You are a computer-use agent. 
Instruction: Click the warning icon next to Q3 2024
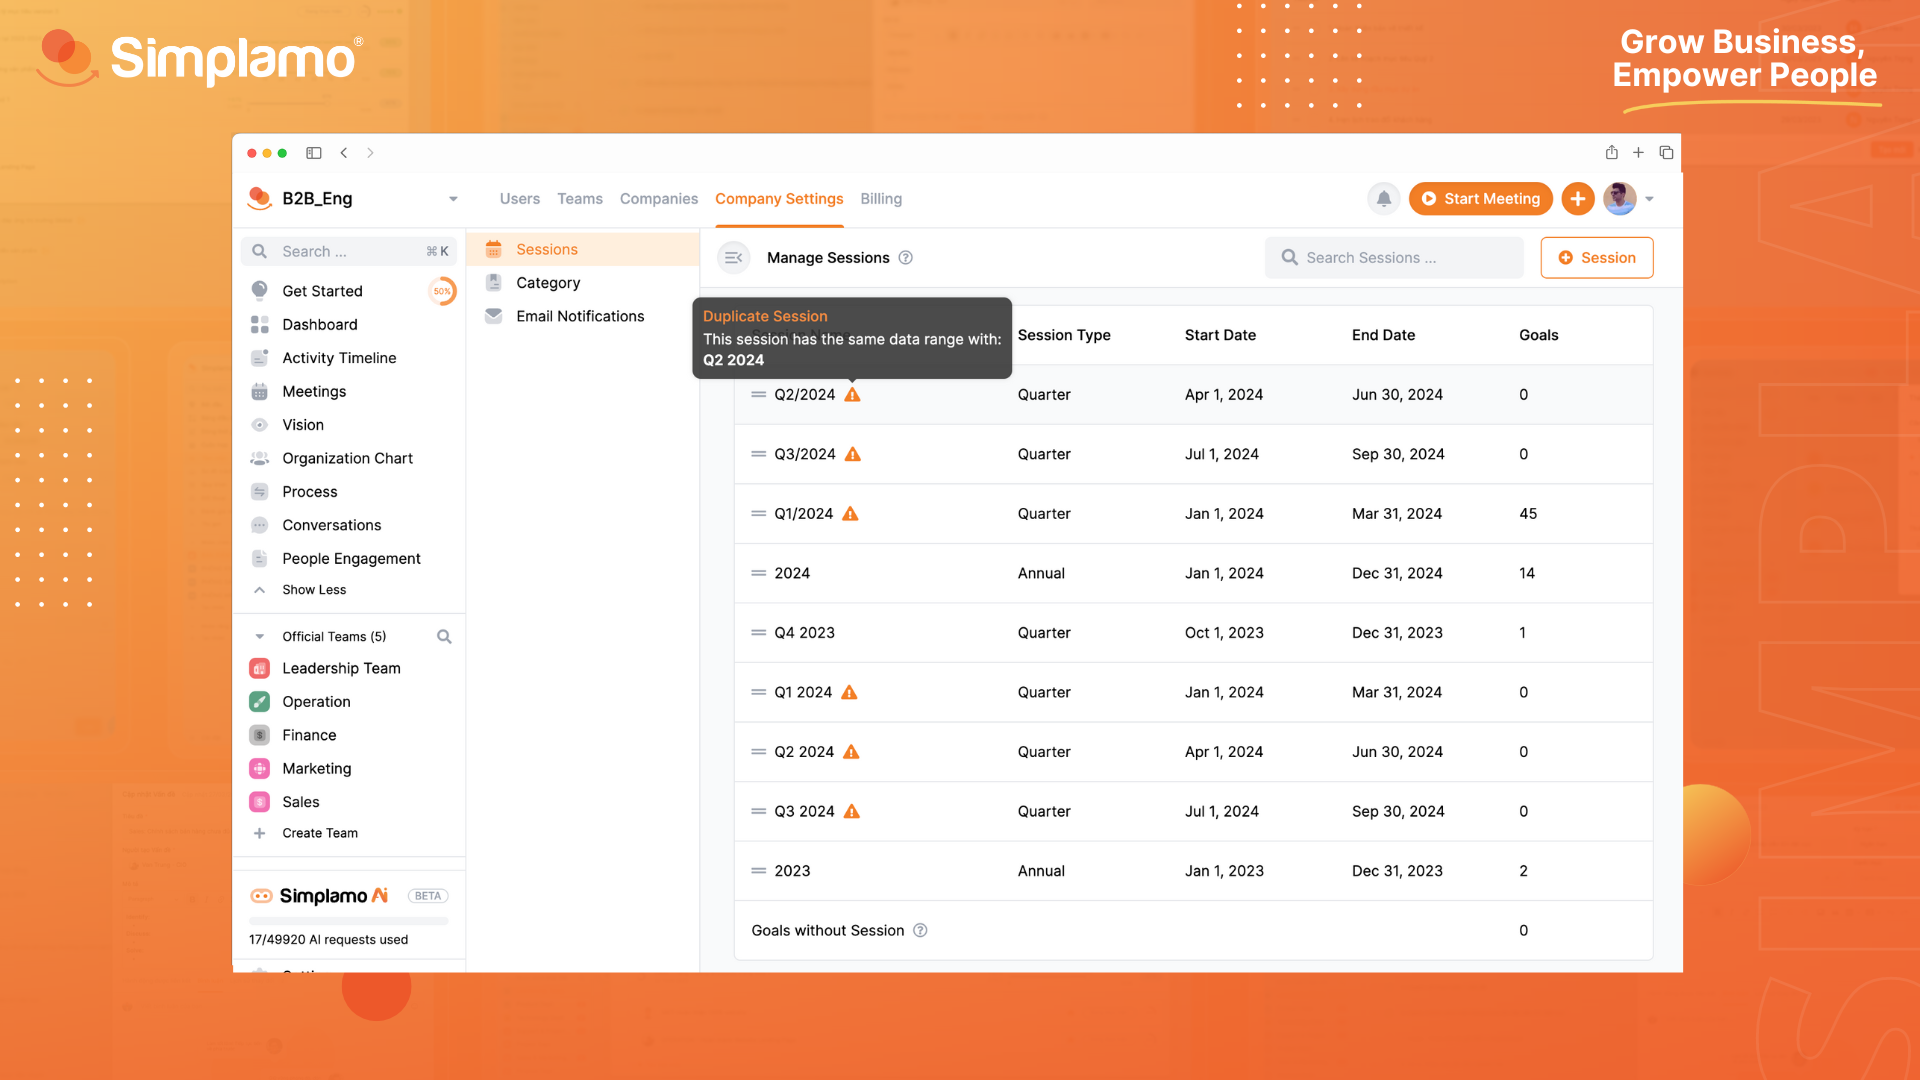(852, 811)
